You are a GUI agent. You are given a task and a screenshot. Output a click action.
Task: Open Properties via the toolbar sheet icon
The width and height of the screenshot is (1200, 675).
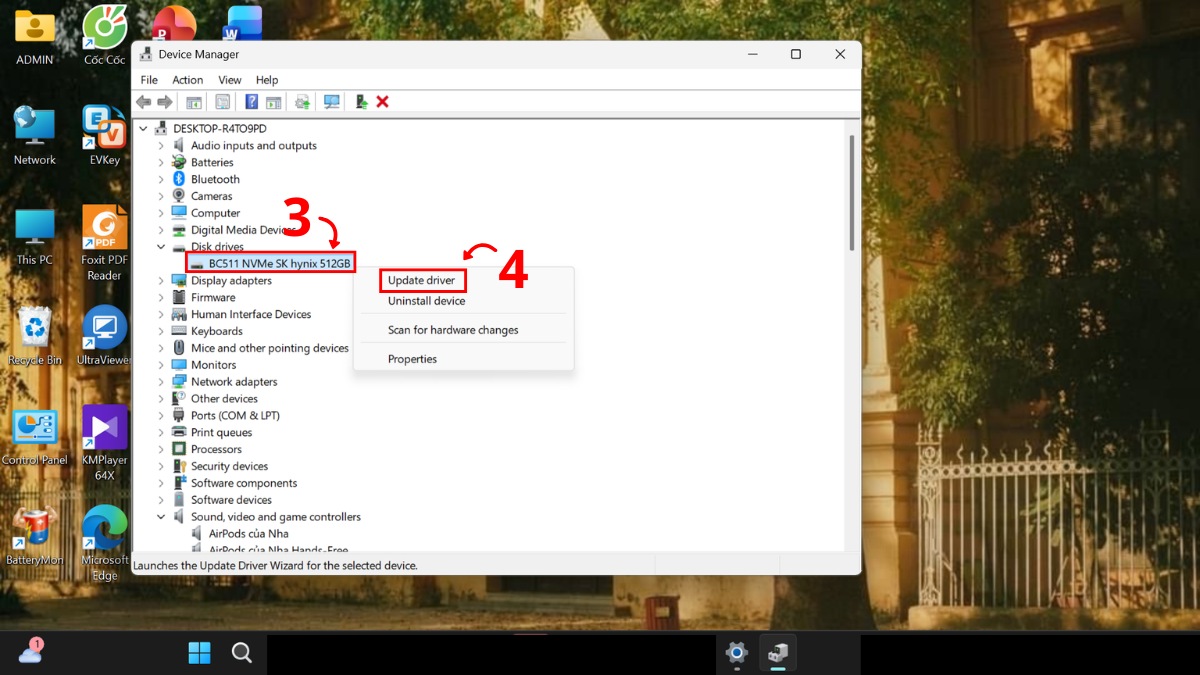pos(223,102)
